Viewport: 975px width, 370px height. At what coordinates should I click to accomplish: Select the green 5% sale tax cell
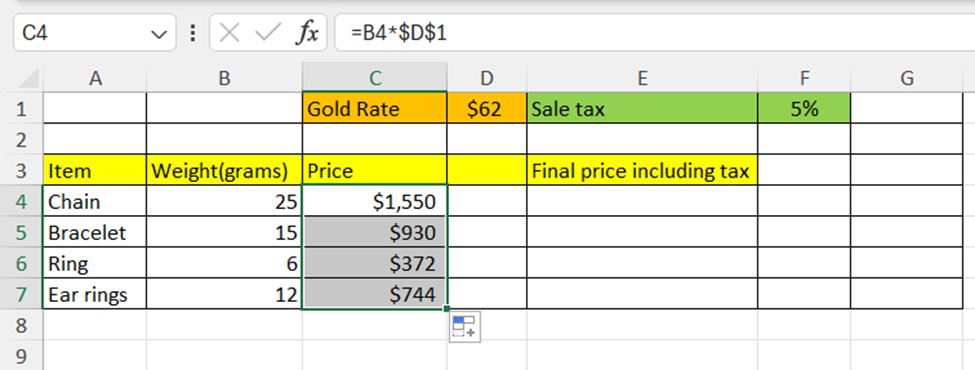(804, 109)
